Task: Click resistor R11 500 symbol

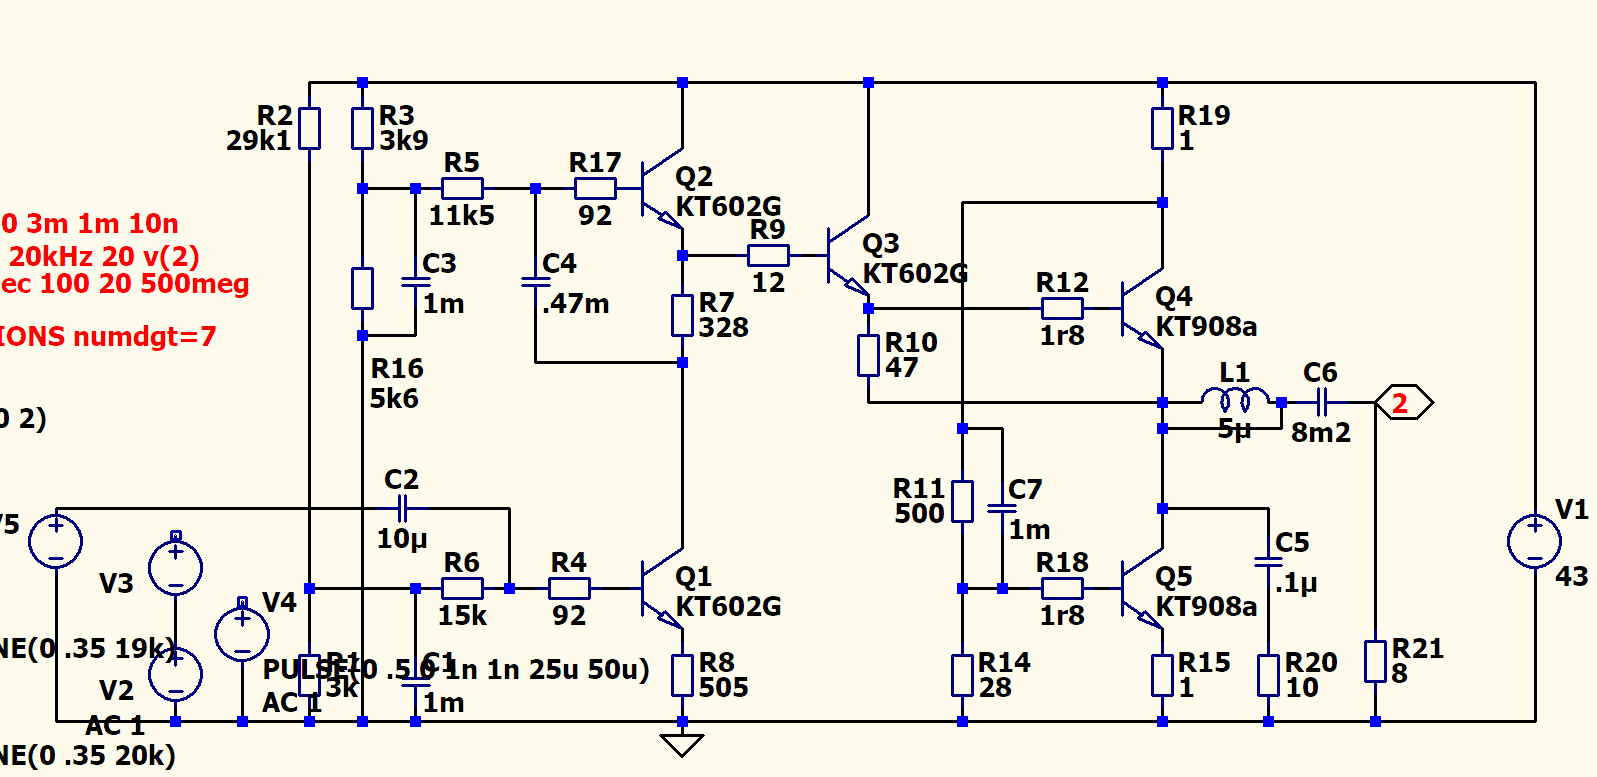Action: click(962, 501)
